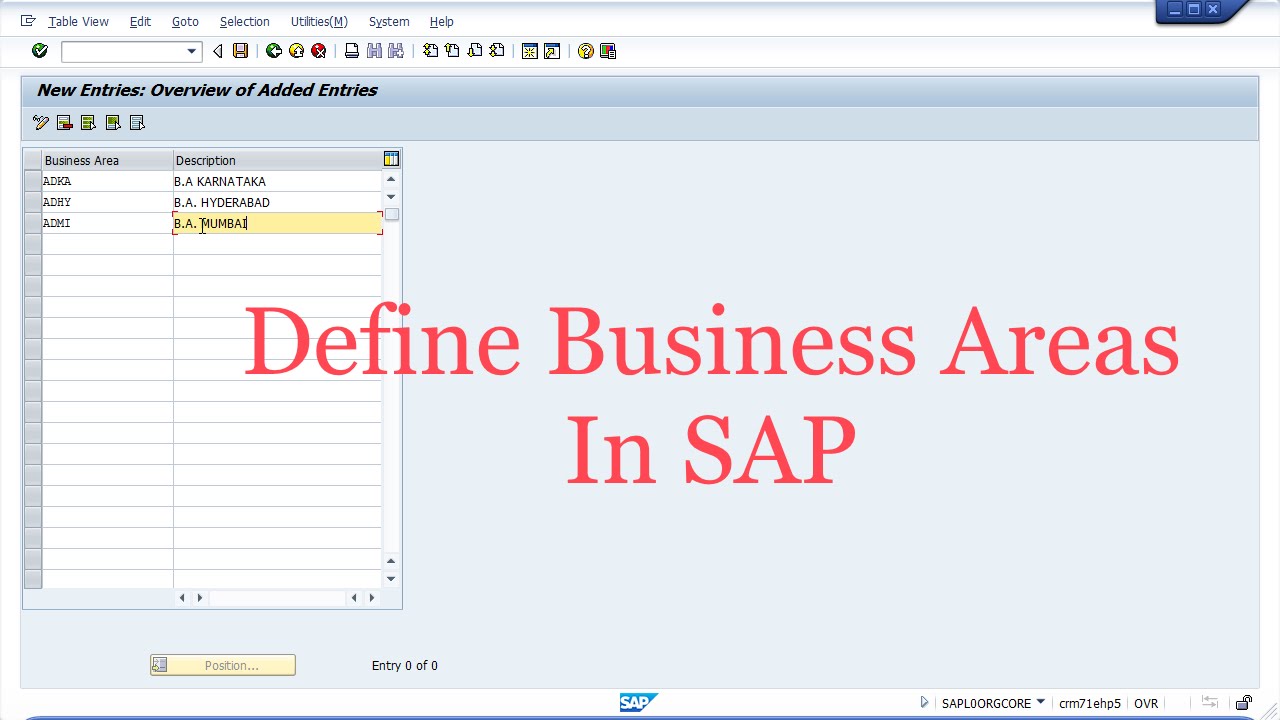The width and height of the screenshot is (1280, 720).
Task: Click the yellow Exit arrow icon
Action: [x=296, y=51]
